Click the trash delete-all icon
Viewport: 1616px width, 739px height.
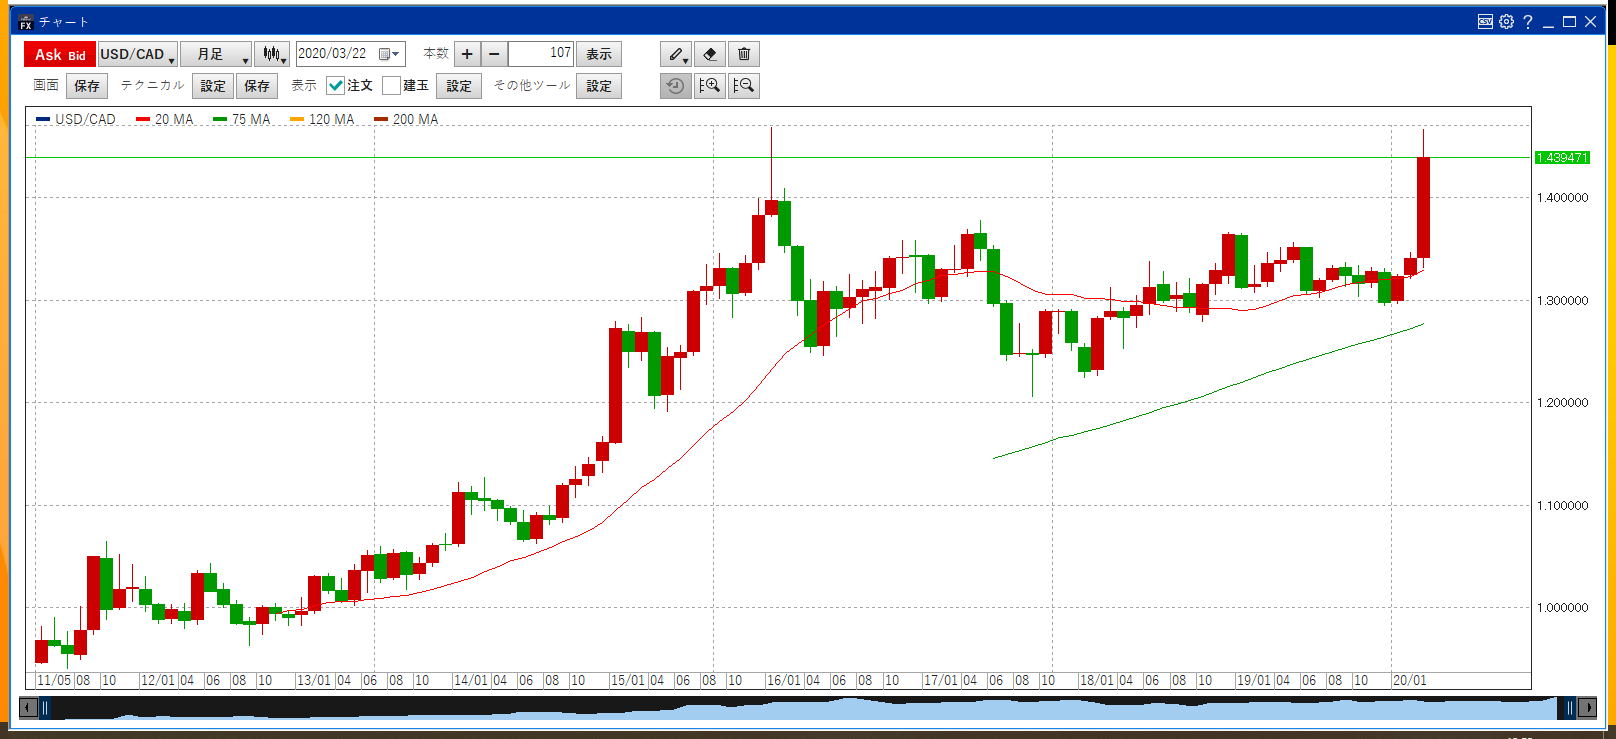point(744,54)
